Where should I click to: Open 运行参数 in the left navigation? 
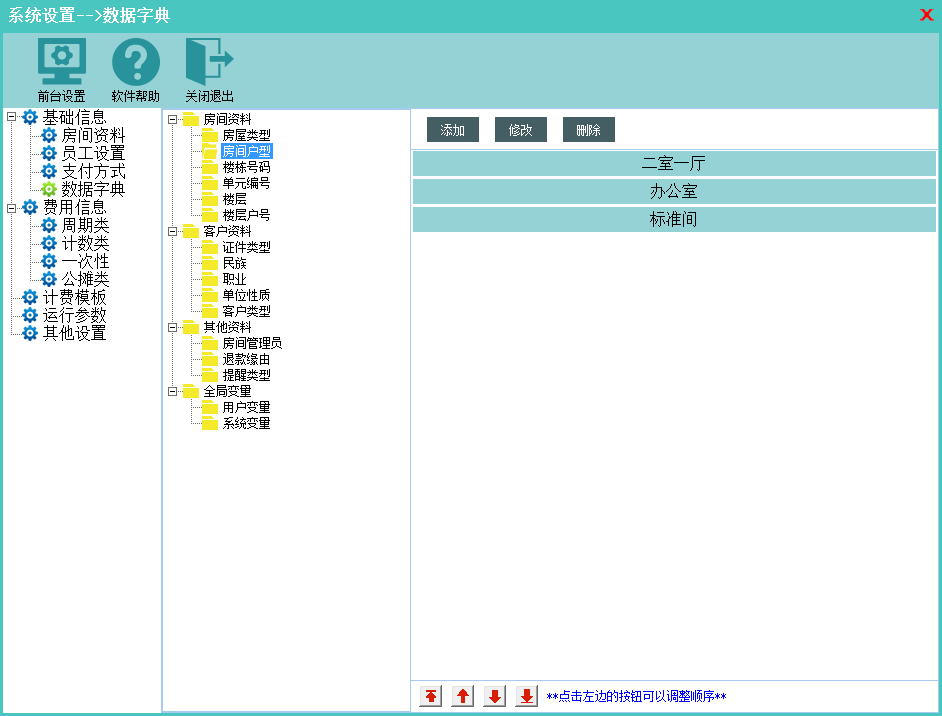click(x=74, y=315)
